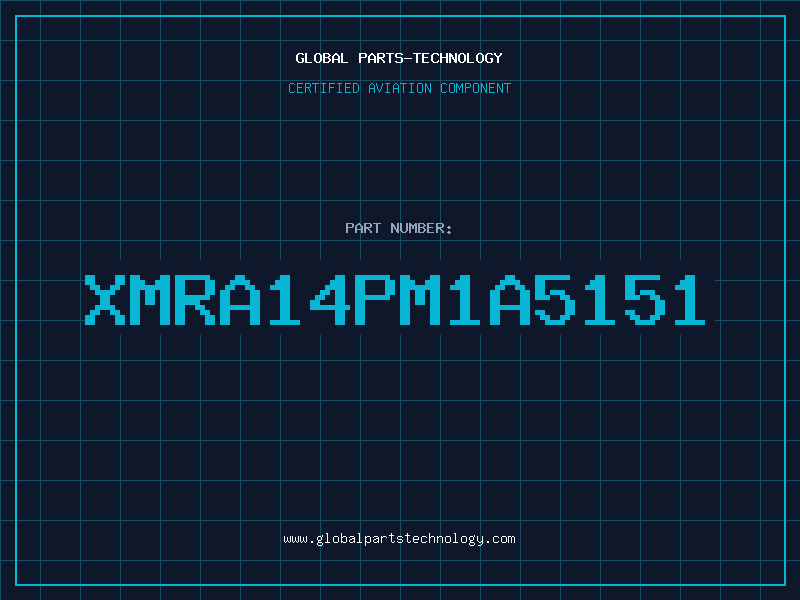800x600 pixels.
Task: Click the PART NUMBER: label
Action: [x=398, y=228]
